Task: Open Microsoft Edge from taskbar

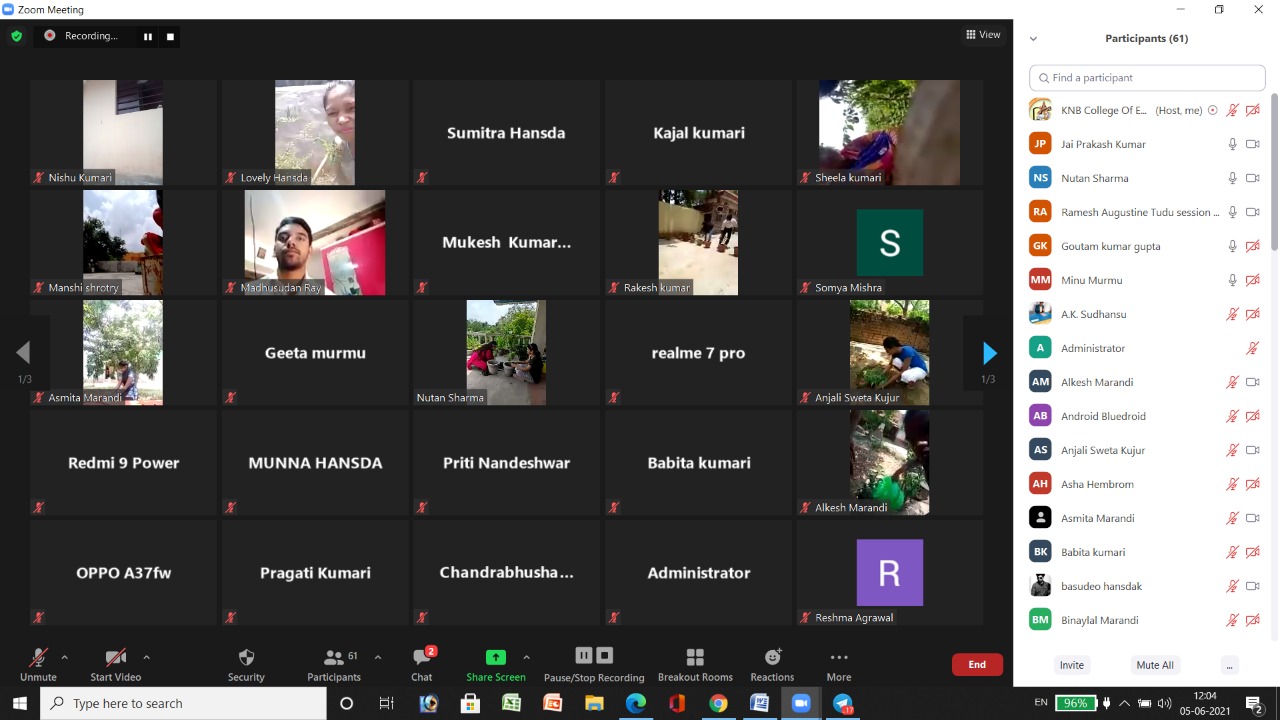Action: pos(635,703)
